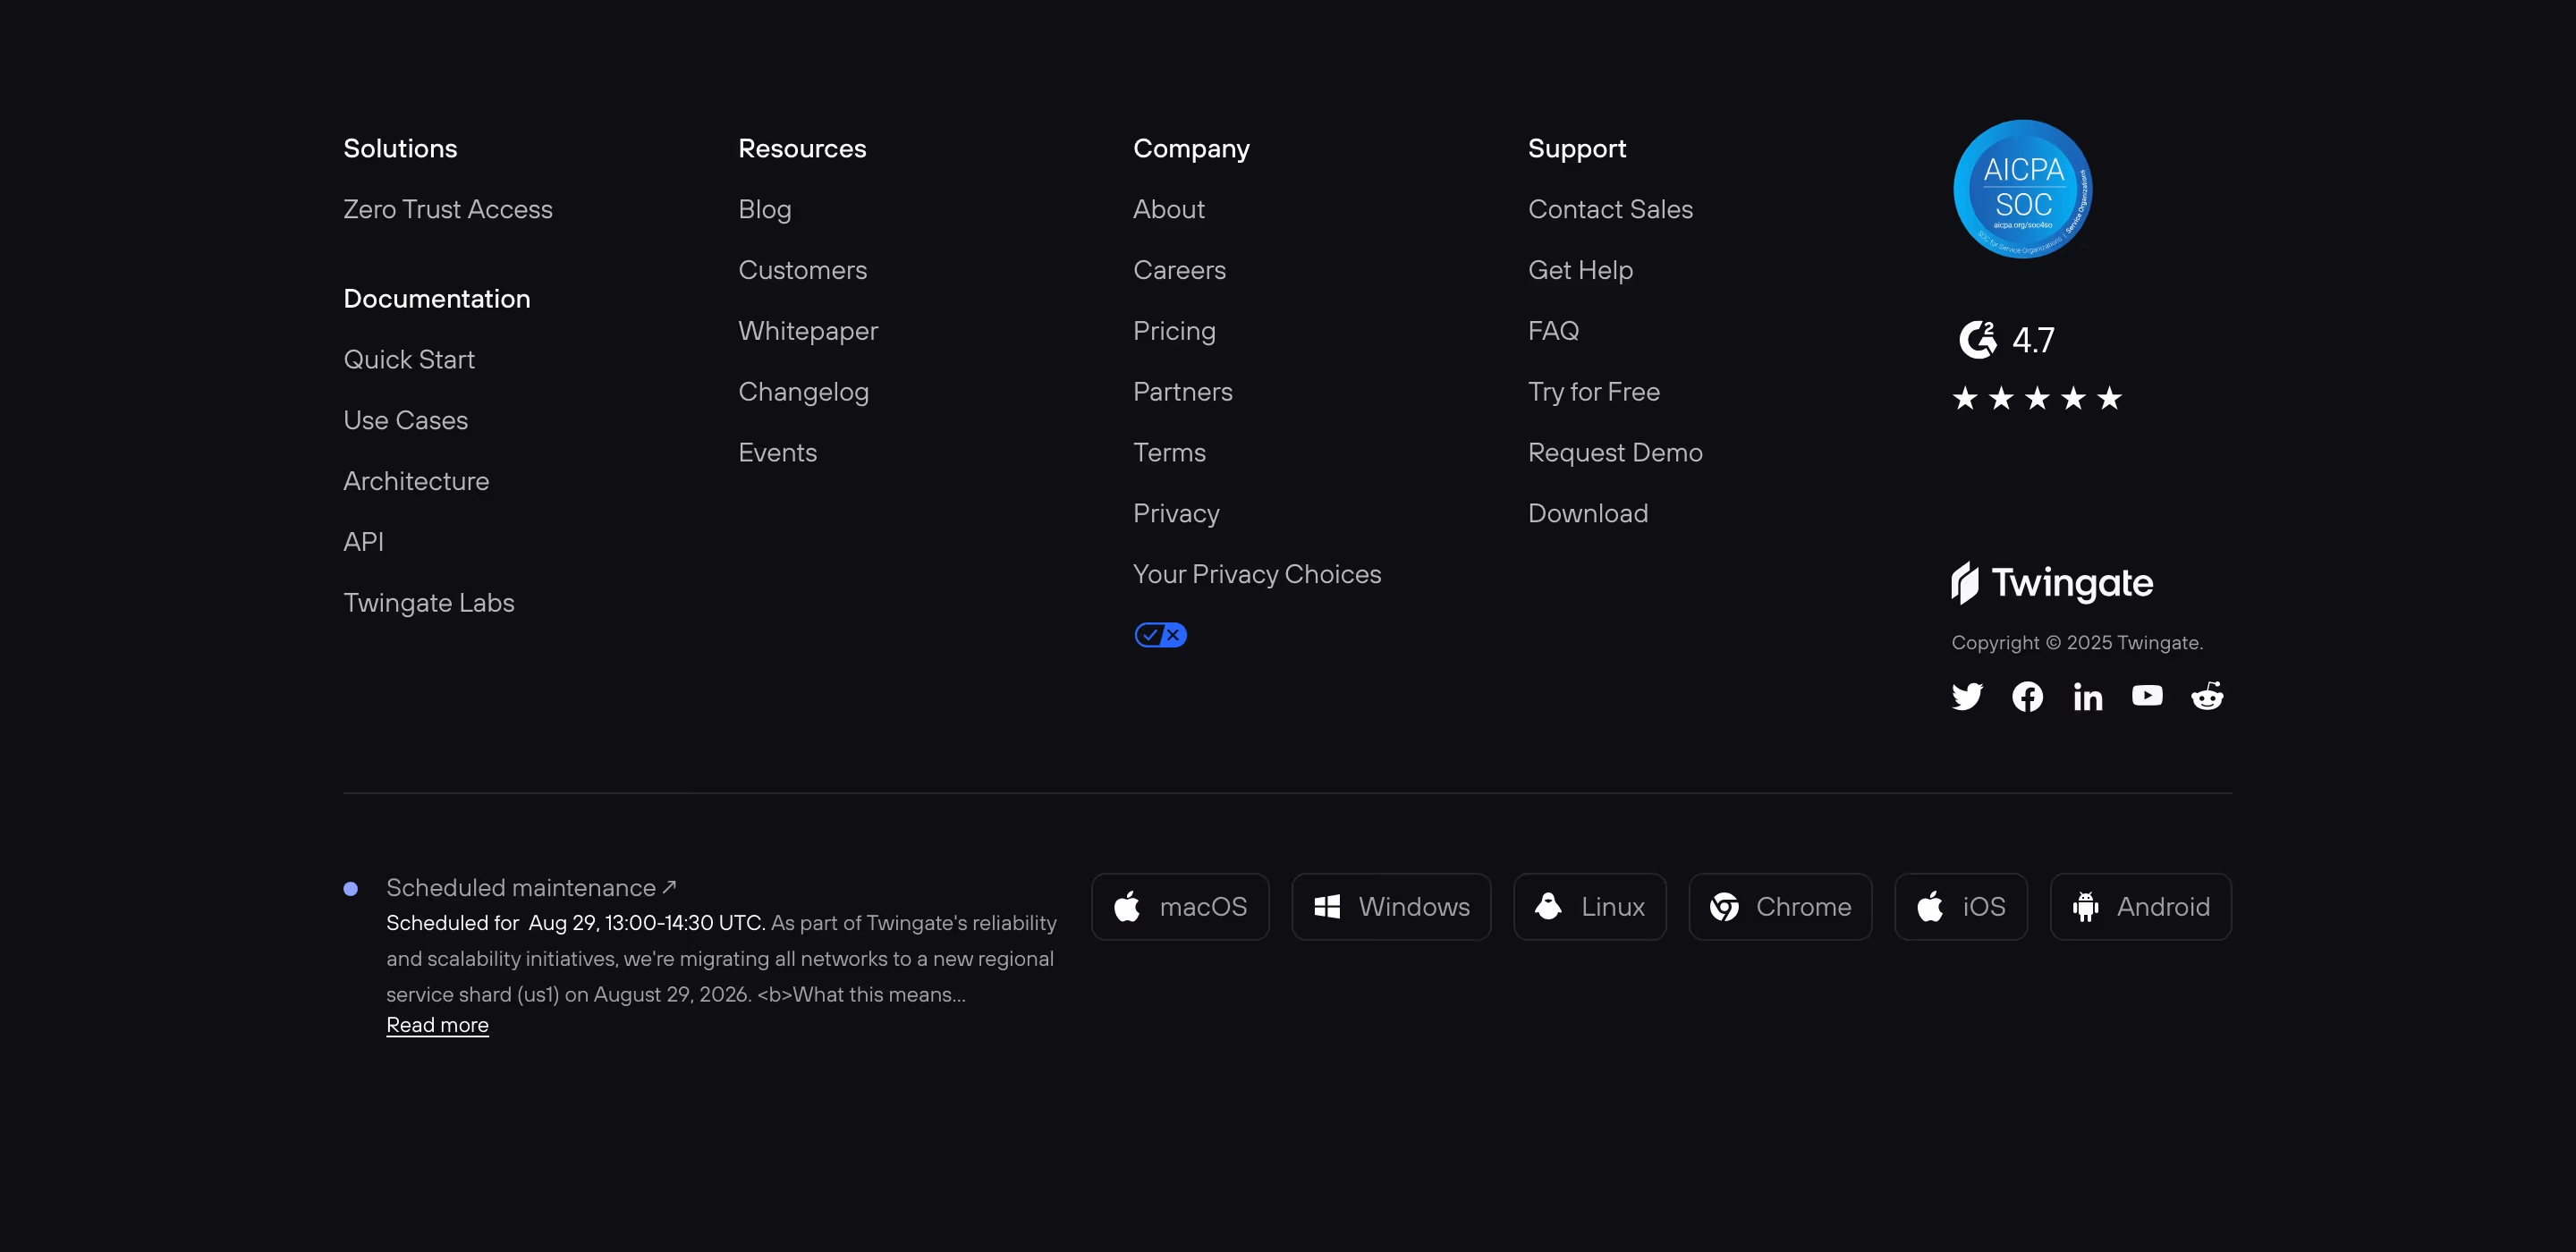This screenshot has height=1252, width=2576.
Task: Visit Twingate Labs
Action: point(428,602)
